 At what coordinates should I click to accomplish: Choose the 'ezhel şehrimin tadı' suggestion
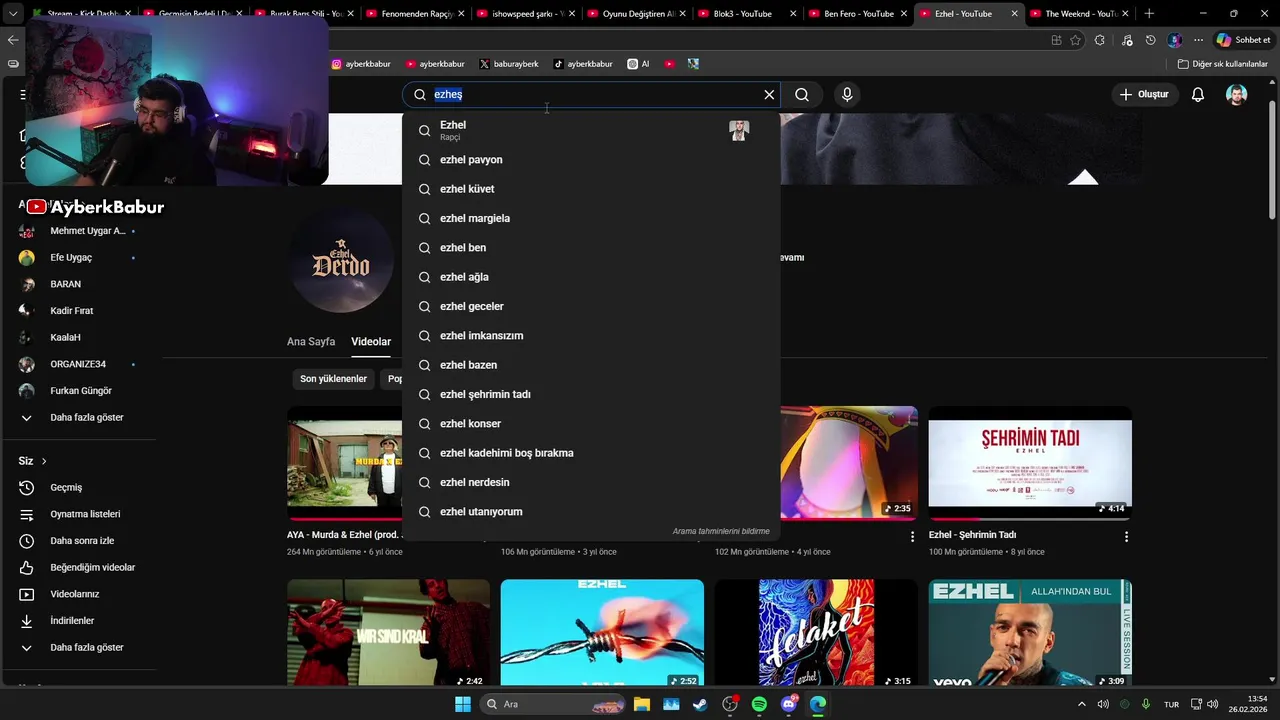(590, 394)
